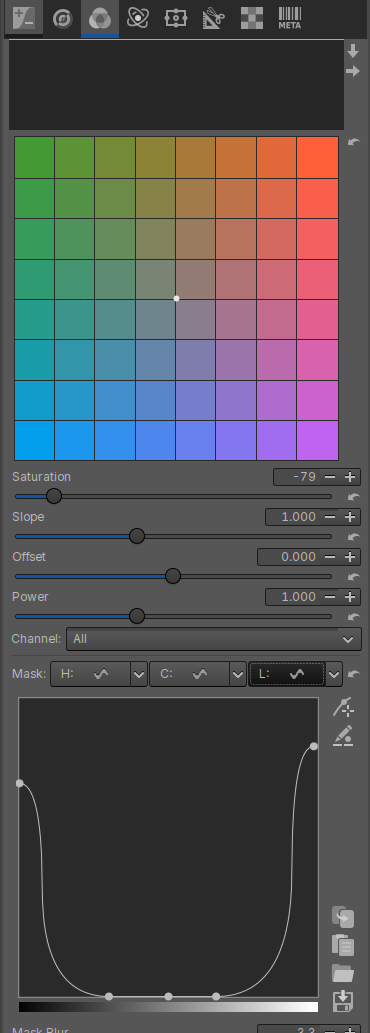The height and width of the screenshot is (1033, 370).
Task: Open the H mask curve type dropdown
Action: [x=139, y=675]
